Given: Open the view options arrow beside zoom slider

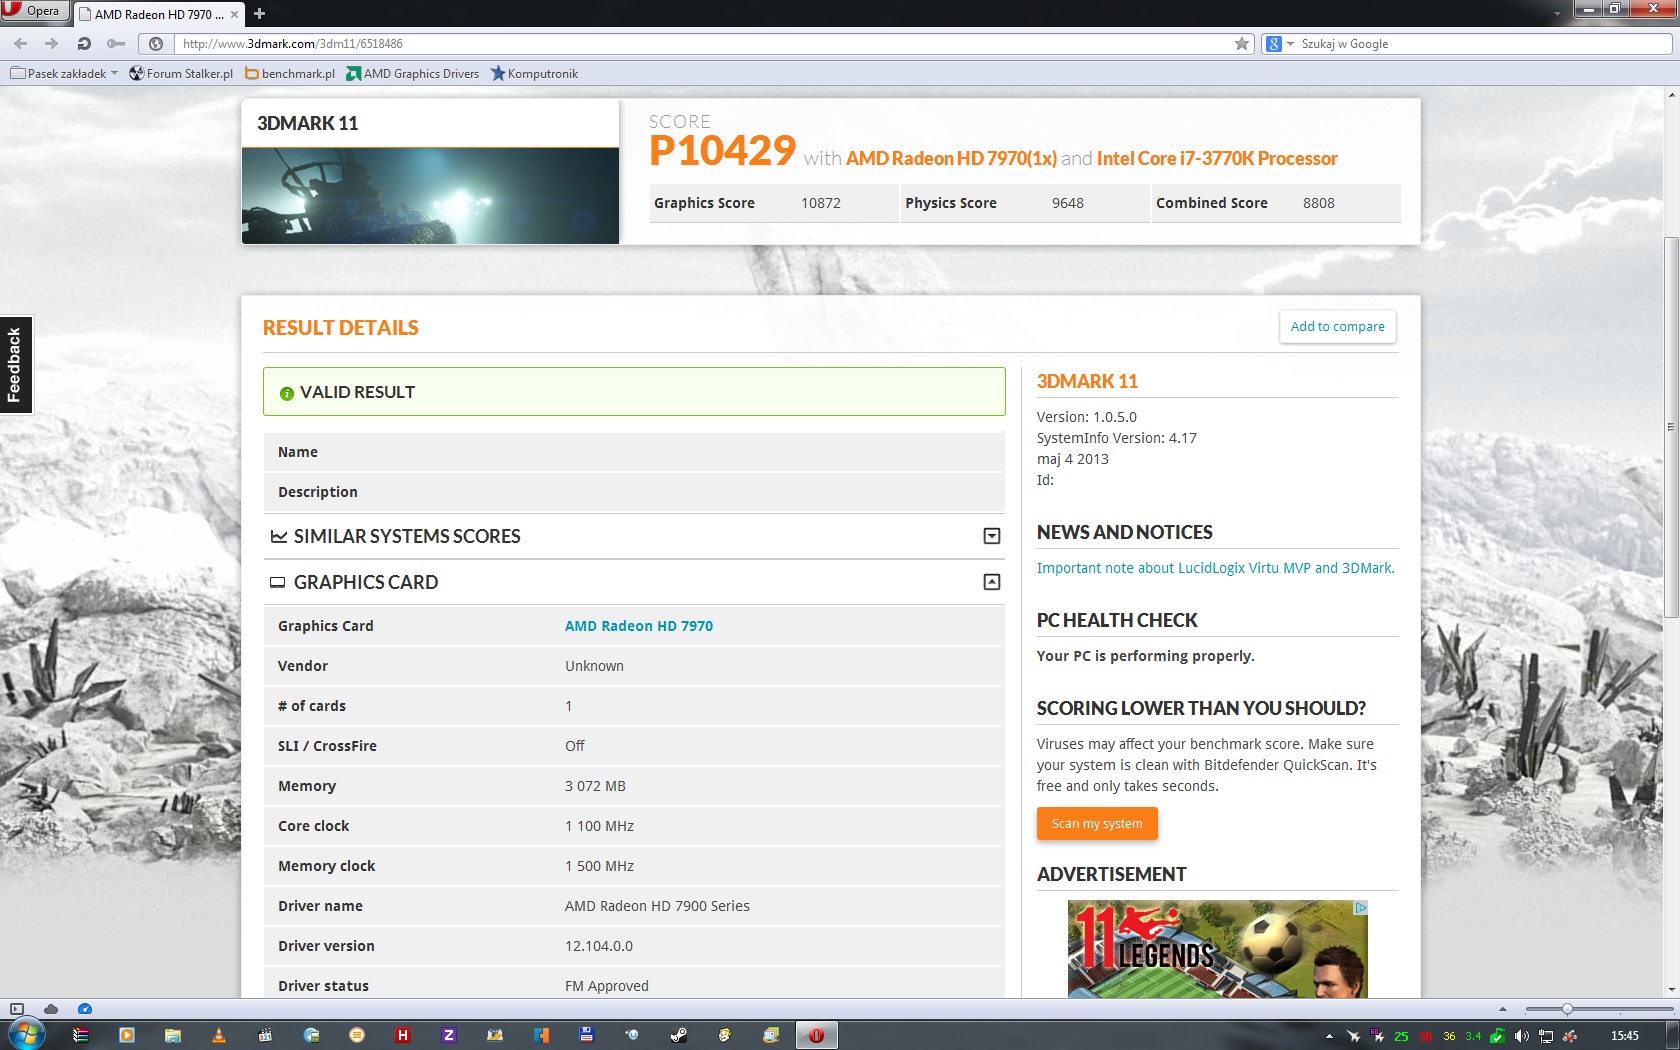Looking at the screenshot, I should tap(1503, 1009).
